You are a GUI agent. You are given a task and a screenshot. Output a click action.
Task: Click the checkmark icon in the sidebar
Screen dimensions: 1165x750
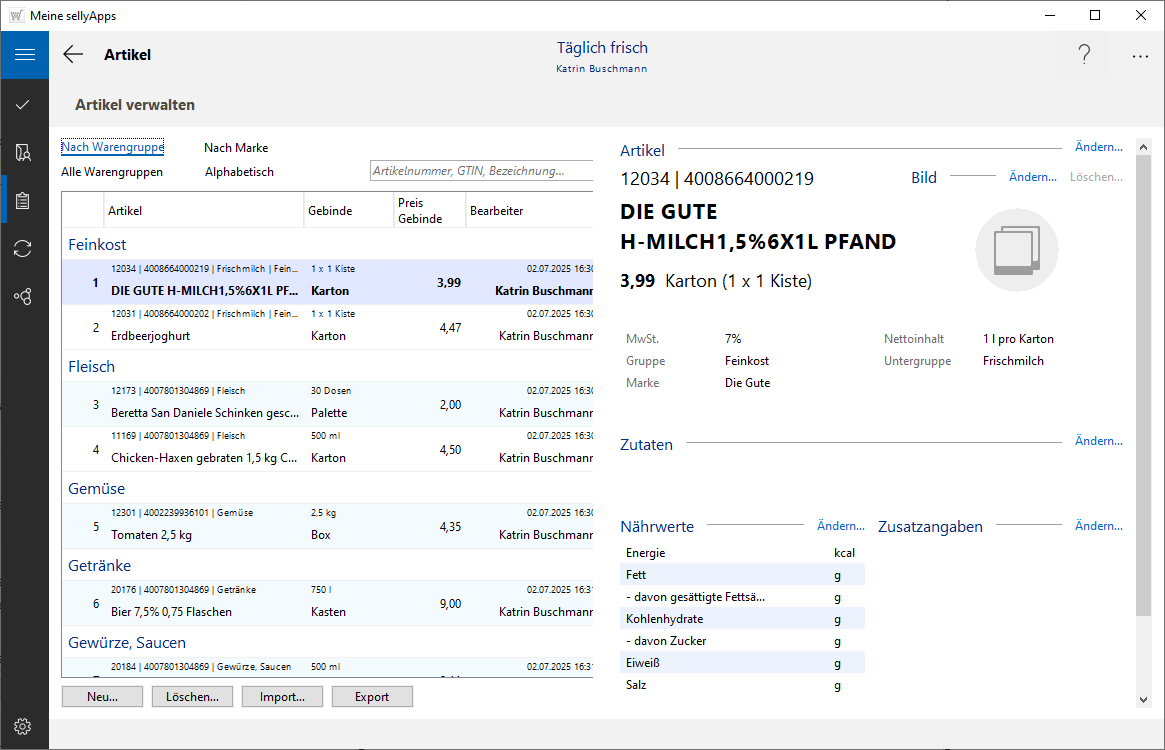point(24,104)
